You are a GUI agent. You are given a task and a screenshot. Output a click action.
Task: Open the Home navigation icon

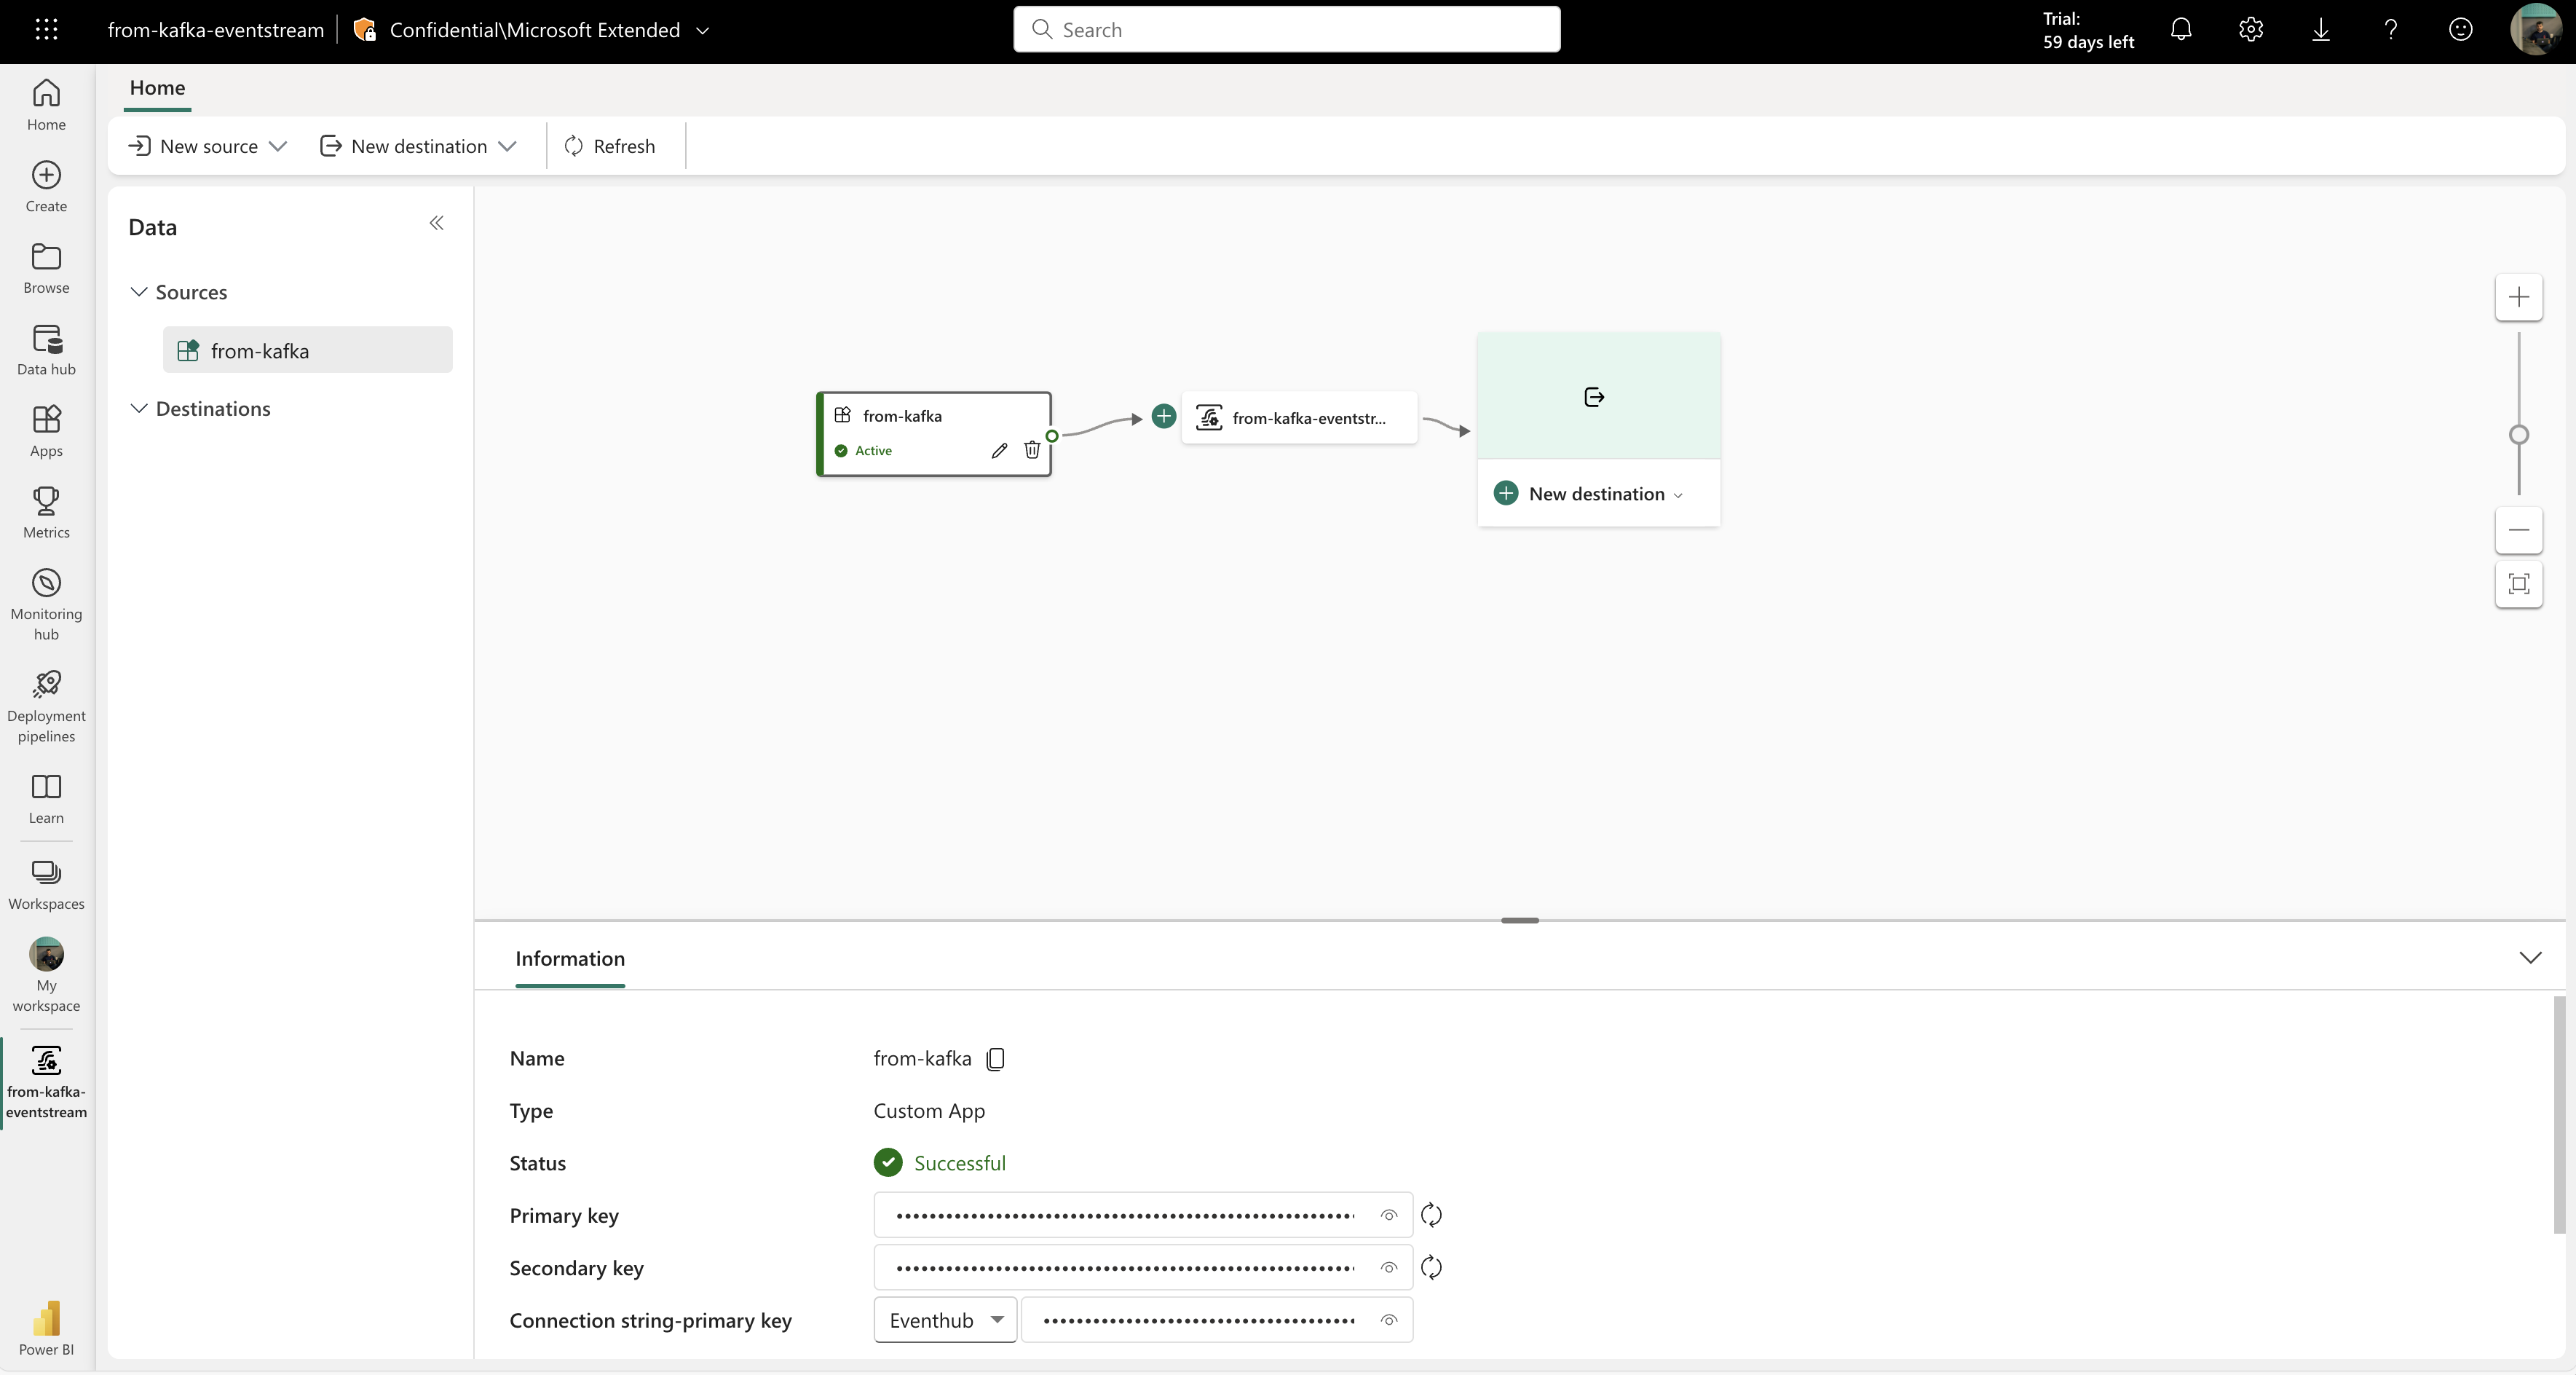click(46, 104)
